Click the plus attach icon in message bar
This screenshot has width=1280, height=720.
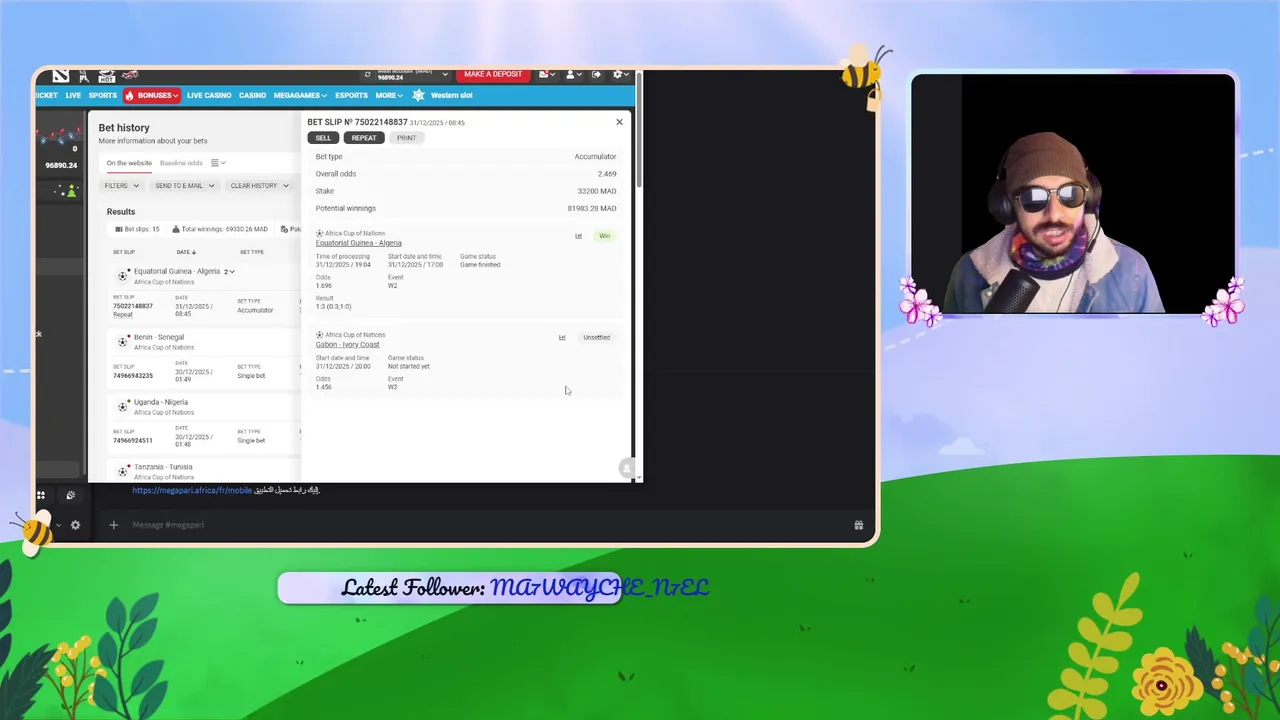click(x=113, y=525)
